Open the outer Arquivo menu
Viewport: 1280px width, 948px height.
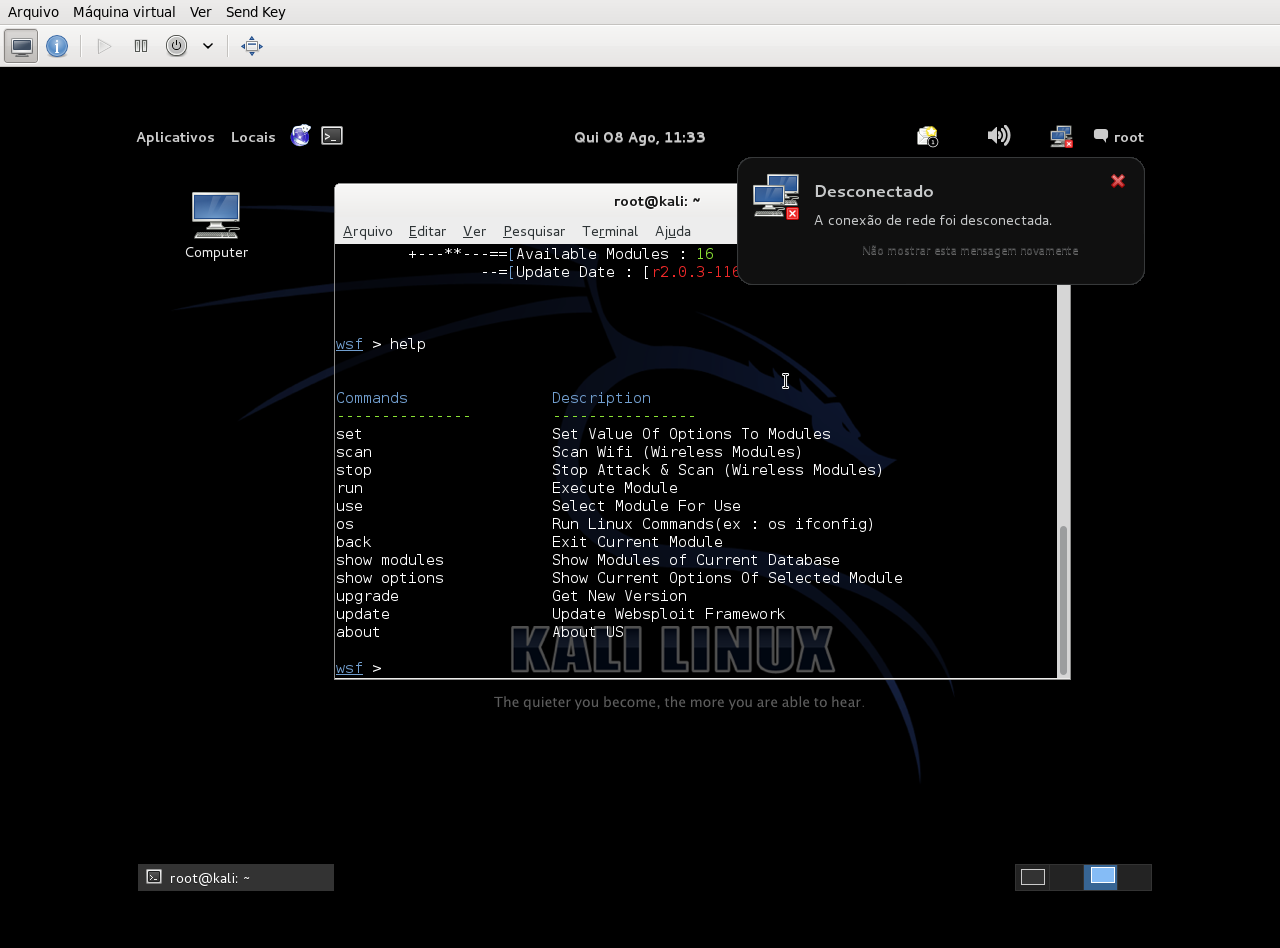click(x=33, y=12)
